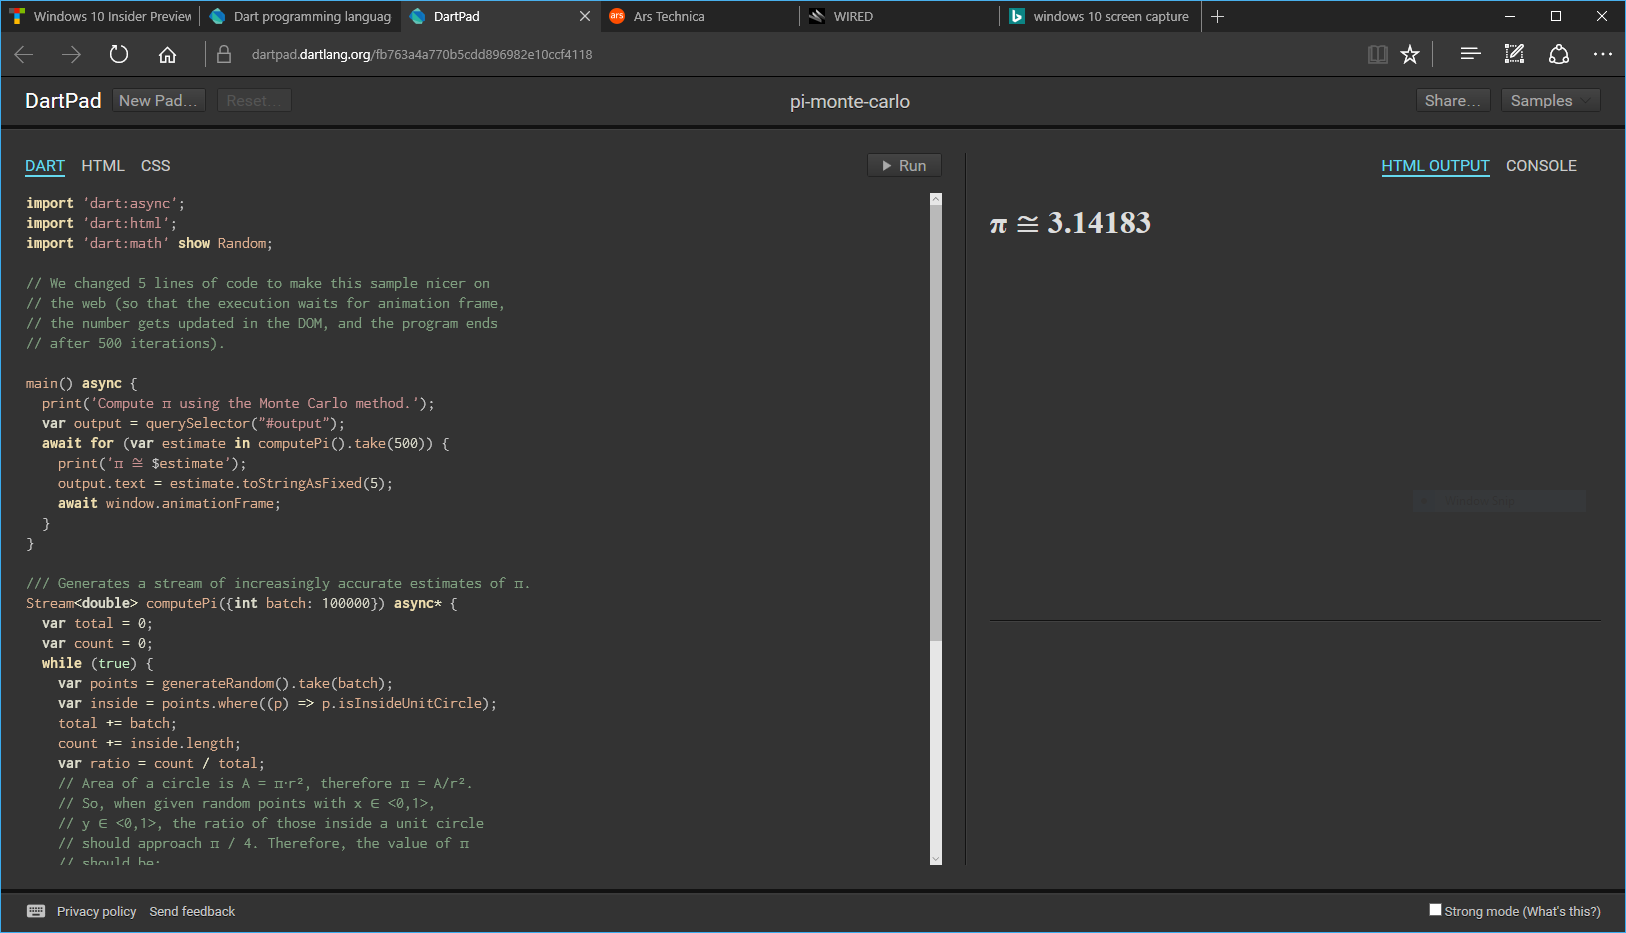Screen dimensions: 1626x933
Task: Click the await window.animationFrame line
Action: [x=169, y=503]
